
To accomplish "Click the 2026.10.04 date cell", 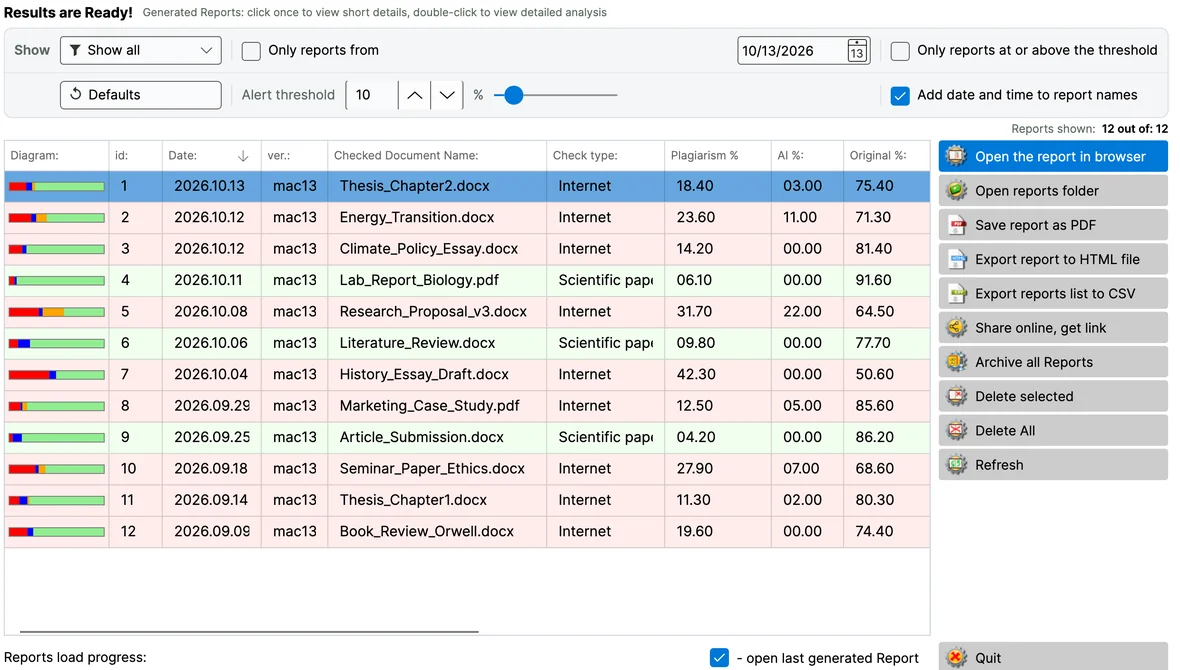I will (x=211, y=374).
